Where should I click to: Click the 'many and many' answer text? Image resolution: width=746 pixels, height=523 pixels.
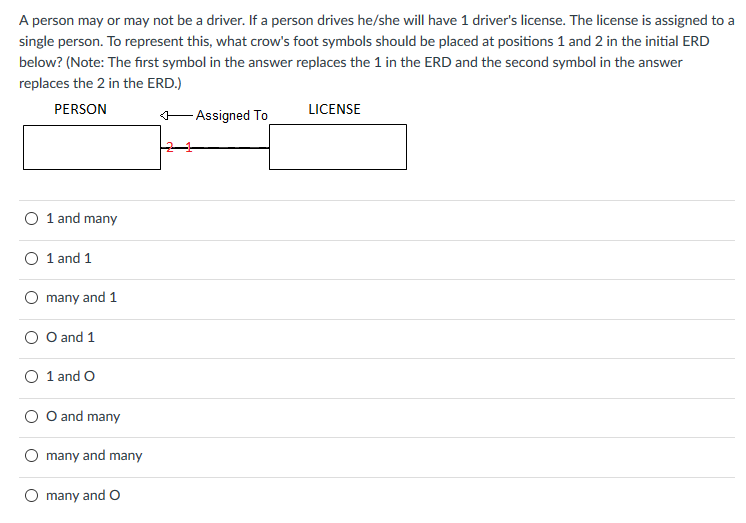94,455
